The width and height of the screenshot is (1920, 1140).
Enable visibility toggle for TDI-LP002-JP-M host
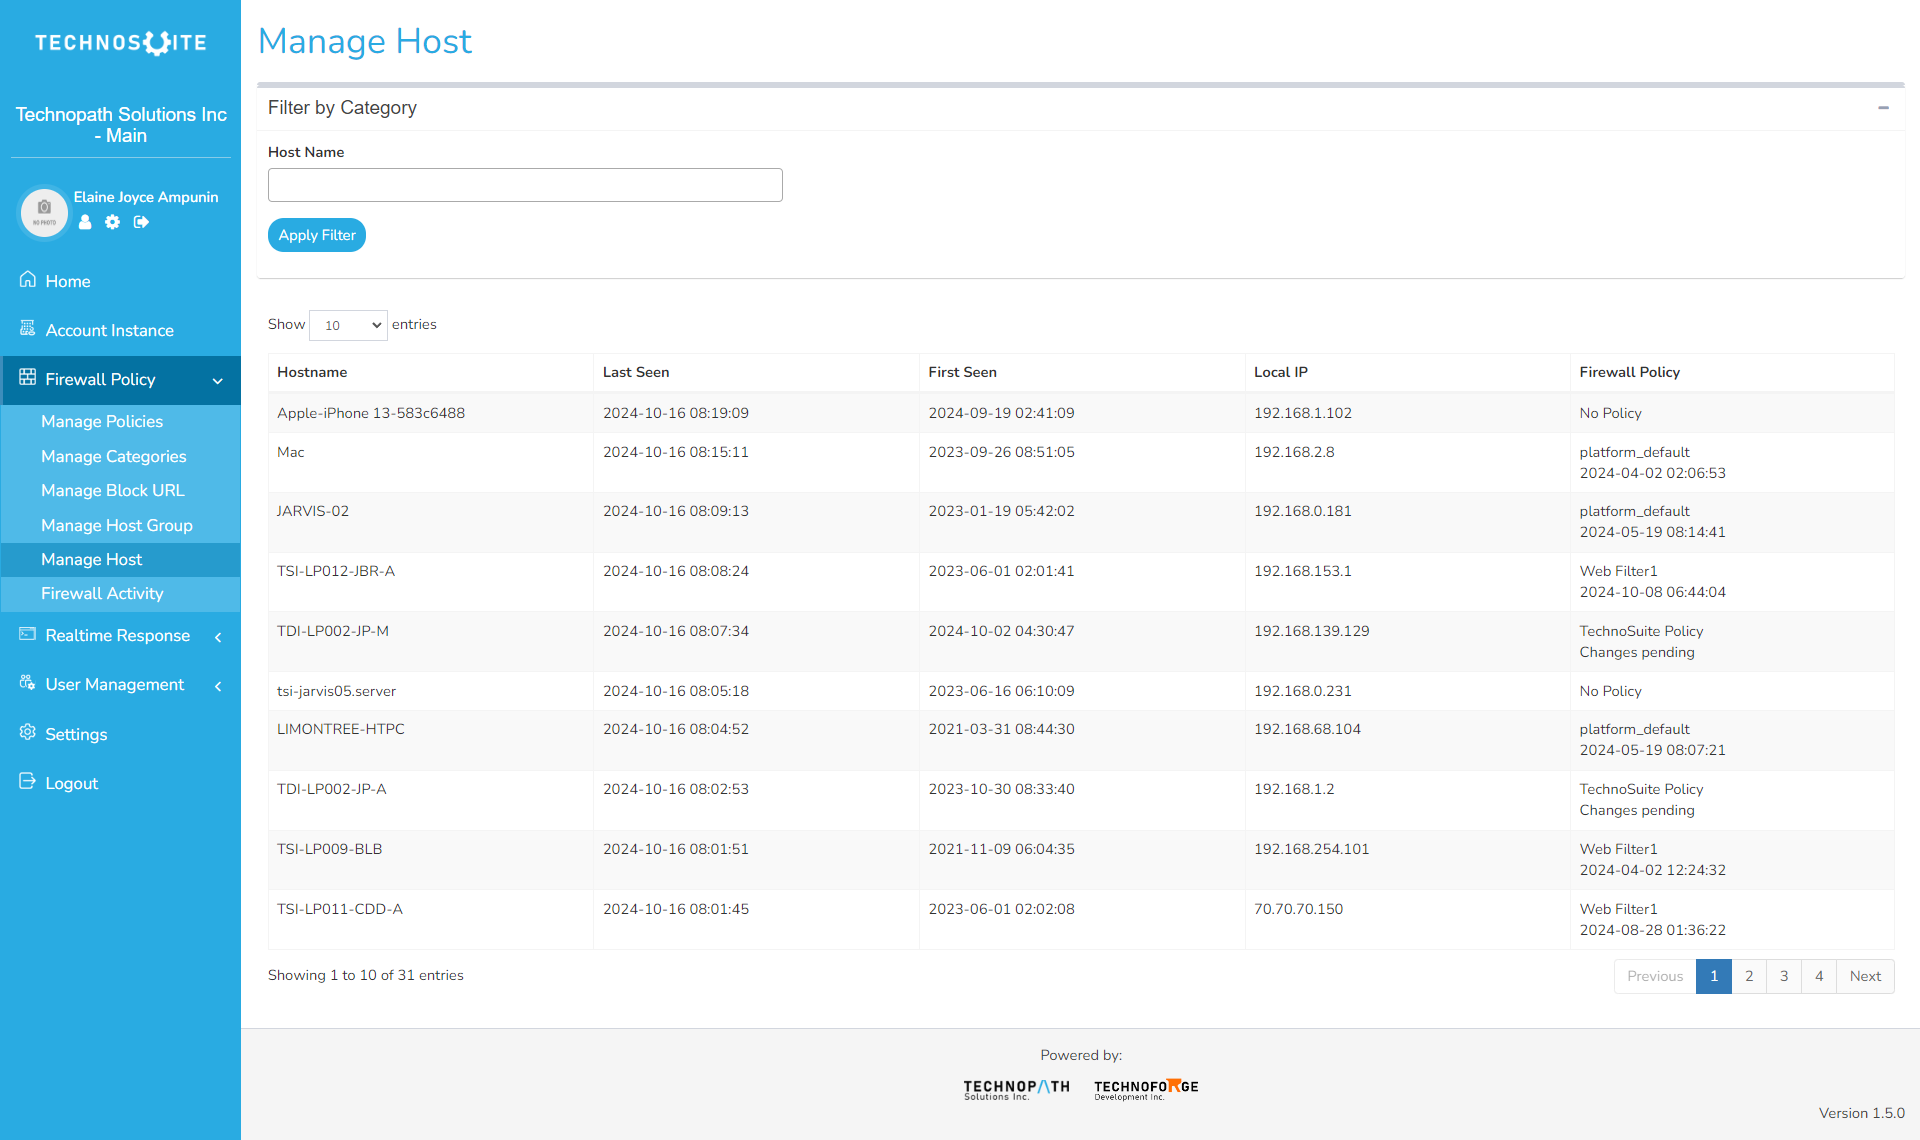[335, 631]
